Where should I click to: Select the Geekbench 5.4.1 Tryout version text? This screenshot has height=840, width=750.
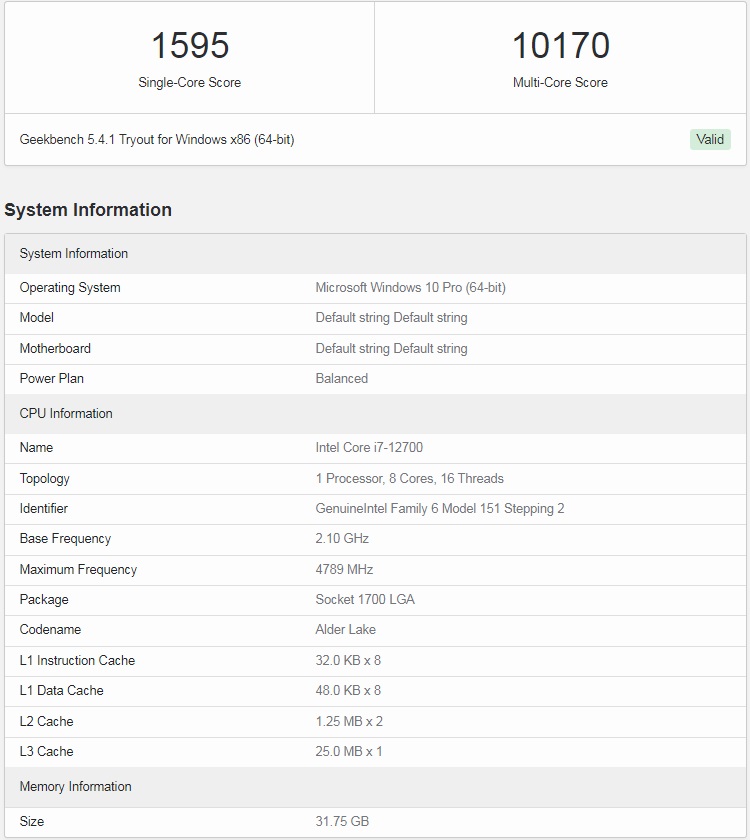click(x=157, y=139)
